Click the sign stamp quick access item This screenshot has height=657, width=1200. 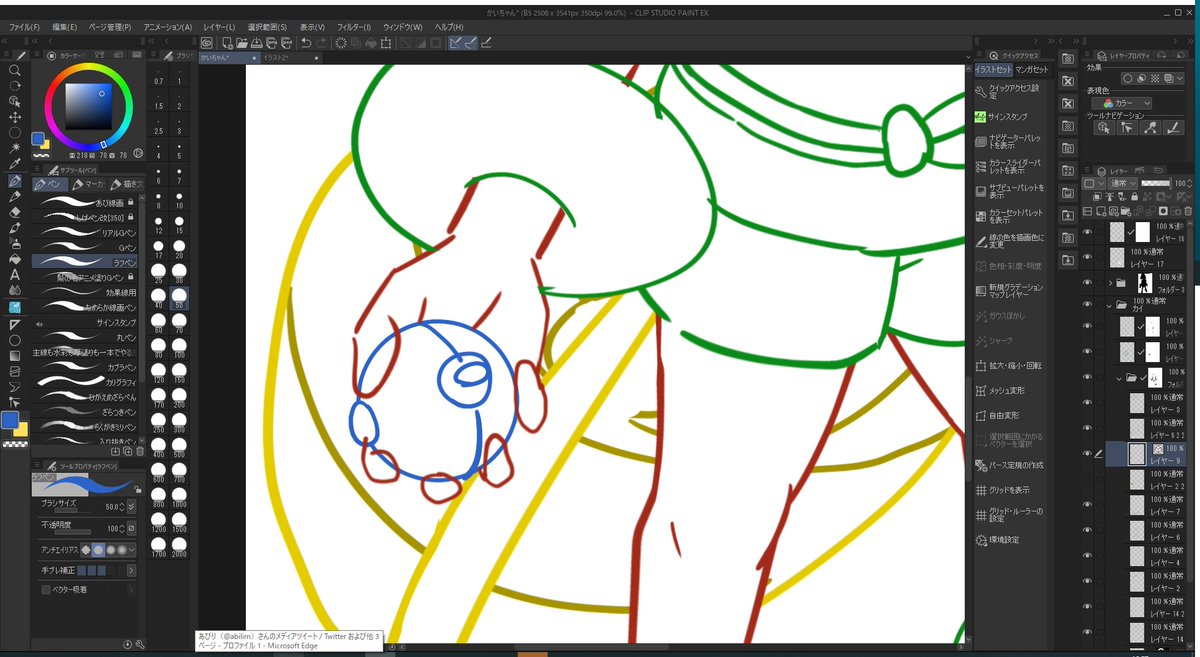click(1009, 117)
